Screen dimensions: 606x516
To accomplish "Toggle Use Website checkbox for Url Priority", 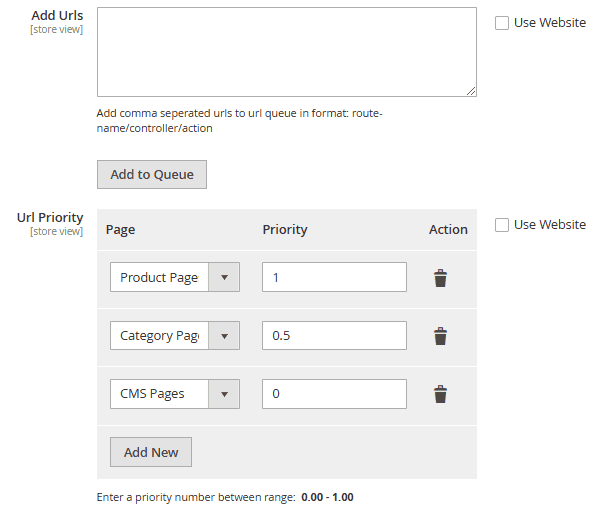I will 502,225.
